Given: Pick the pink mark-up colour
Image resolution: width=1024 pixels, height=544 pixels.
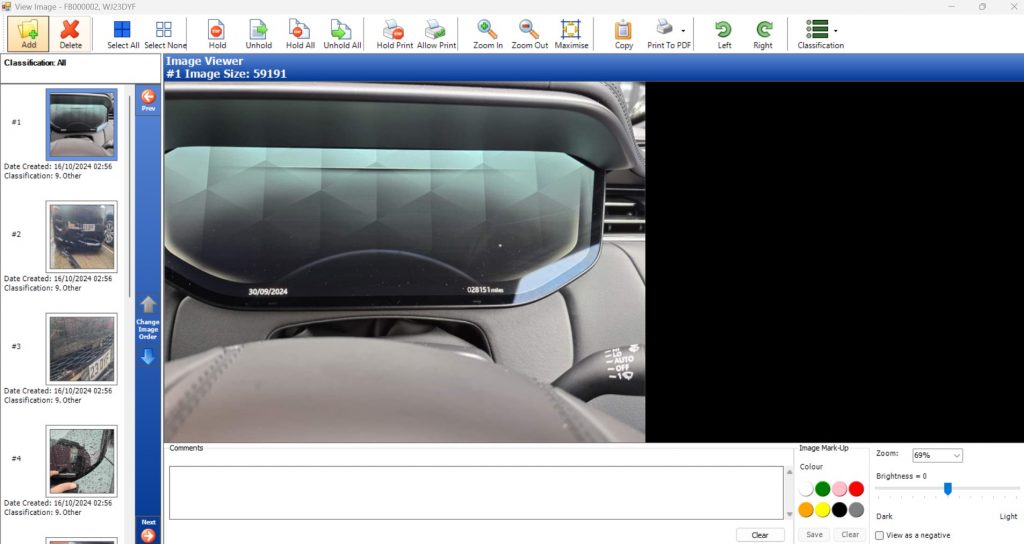Looking at the screenshot, I should coord(839,488).
